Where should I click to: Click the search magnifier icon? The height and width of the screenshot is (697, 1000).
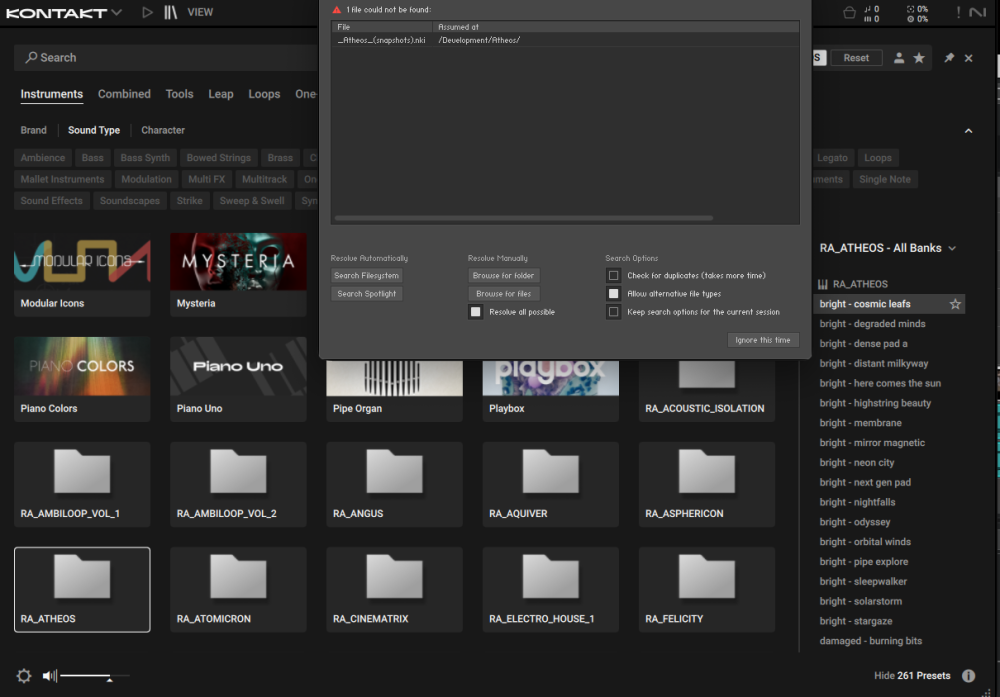31,57
